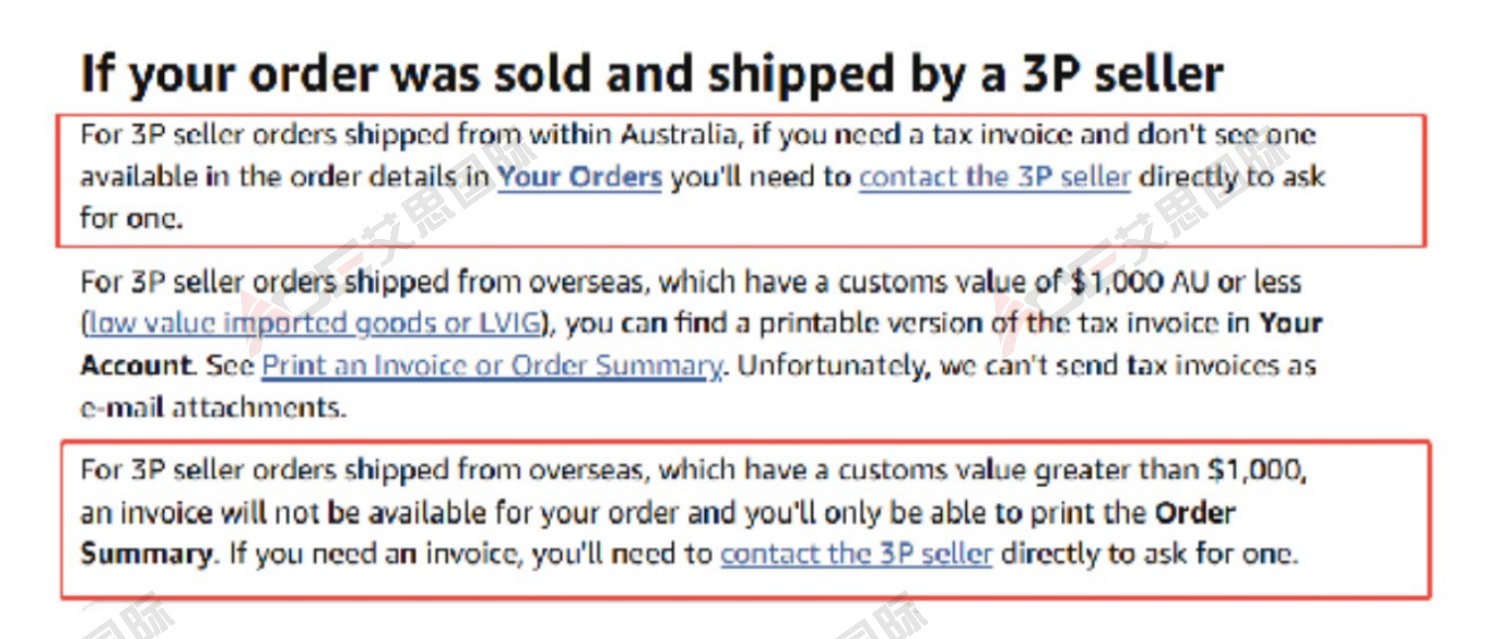The height and width of the screenshot is (639, 1493).
Task: Click contact the 3P seller link in top red box
Action: pos(995,178)
